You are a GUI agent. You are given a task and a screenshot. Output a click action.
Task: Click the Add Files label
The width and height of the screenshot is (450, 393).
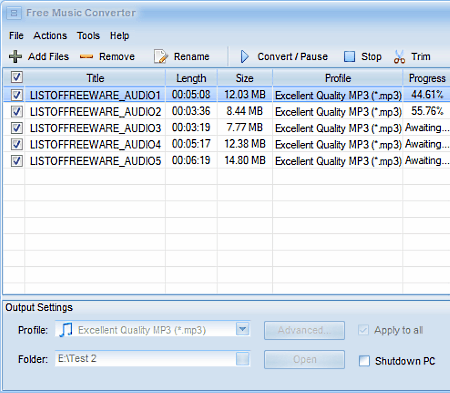48,57
